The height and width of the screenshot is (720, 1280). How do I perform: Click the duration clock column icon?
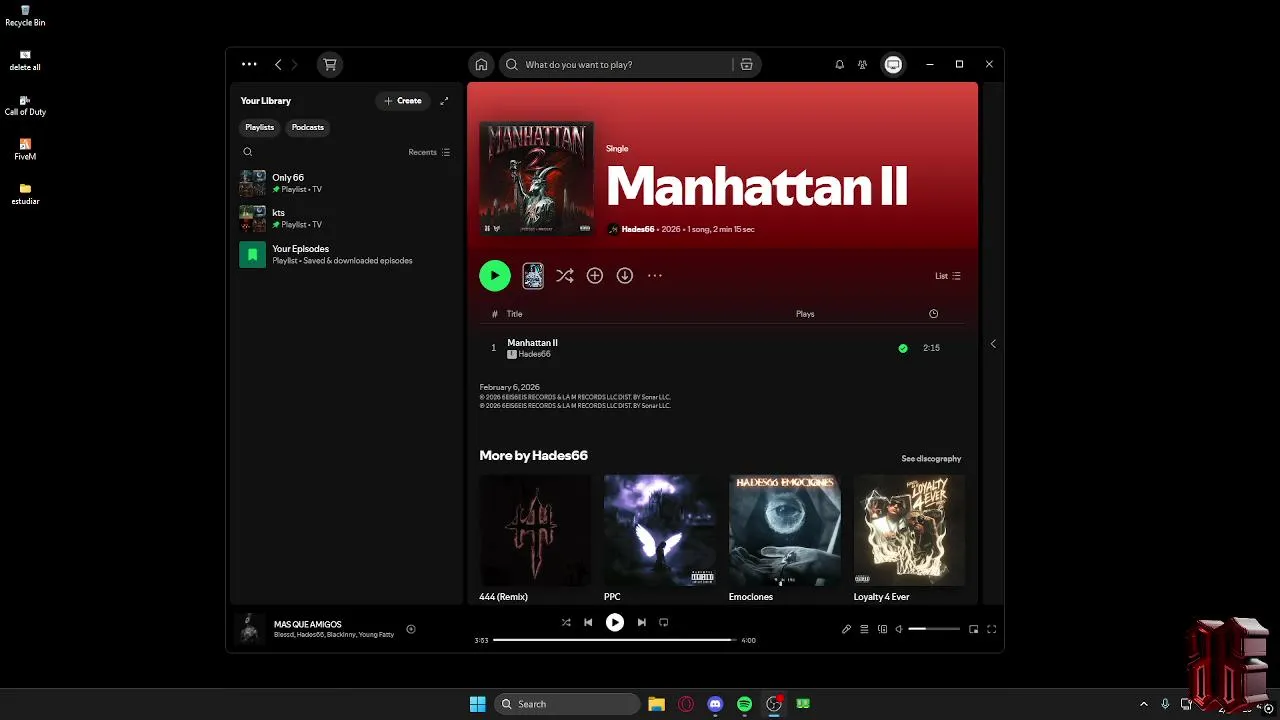click(x=933, y=314)
